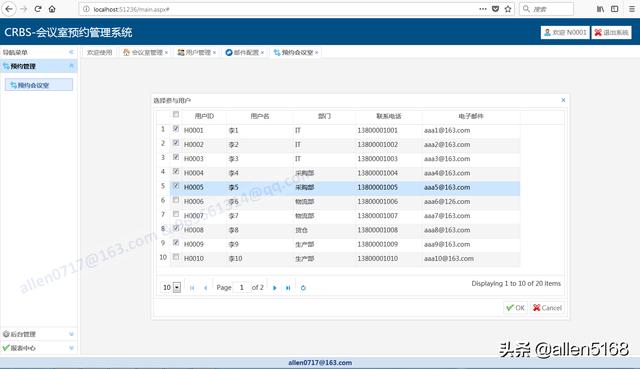The image size is (640, 369).
Task: Go to last page pager icon
Action: pyautogui.click(x=288, y=288)
